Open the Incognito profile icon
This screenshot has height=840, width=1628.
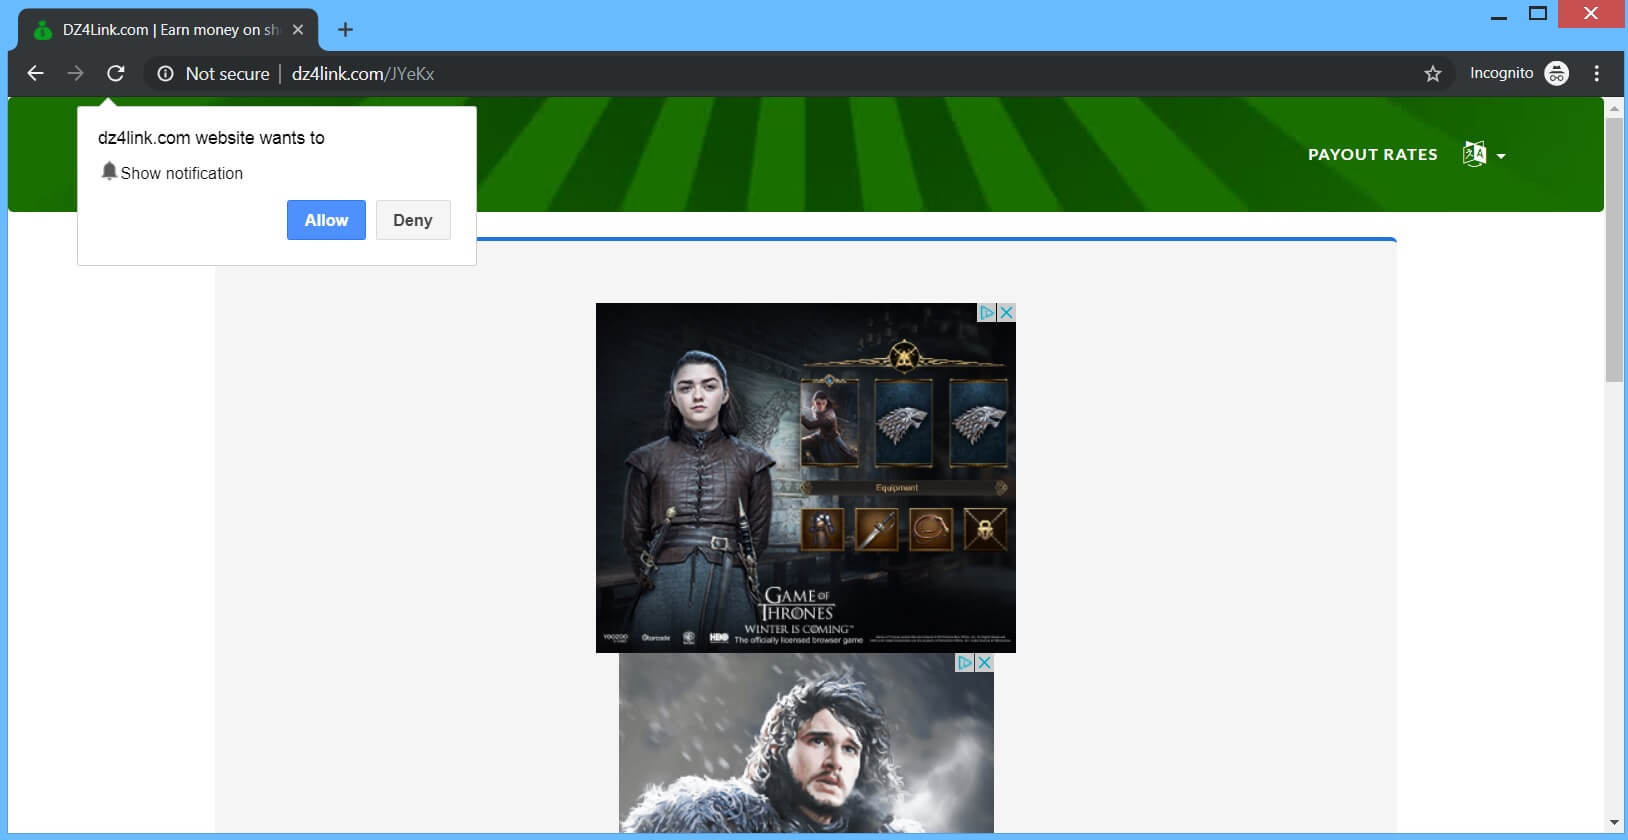[1557, 73]
